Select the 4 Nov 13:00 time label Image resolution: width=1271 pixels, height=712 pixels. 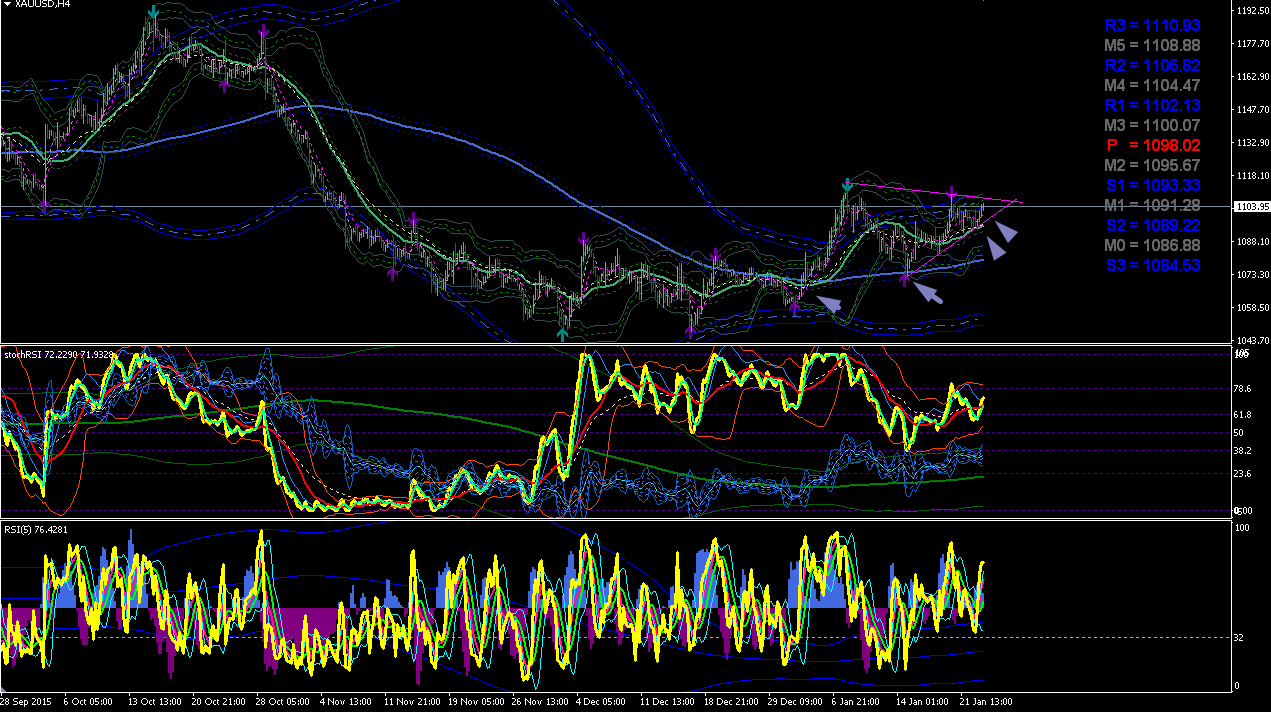tap(345, 701)
